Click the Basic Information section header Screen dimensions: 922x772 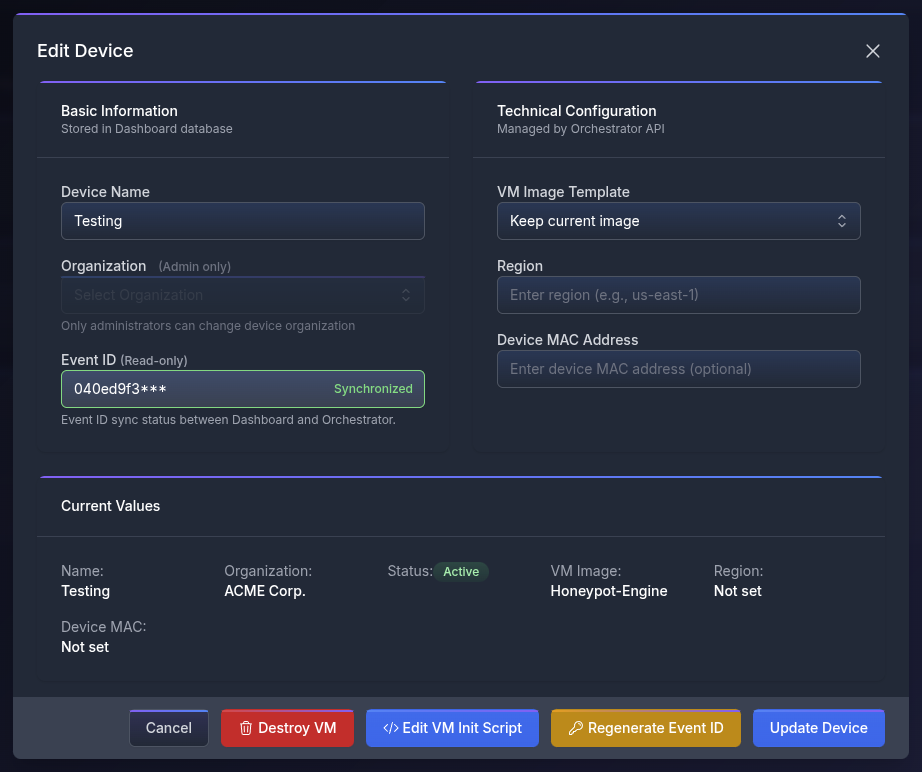pos(119,111)
